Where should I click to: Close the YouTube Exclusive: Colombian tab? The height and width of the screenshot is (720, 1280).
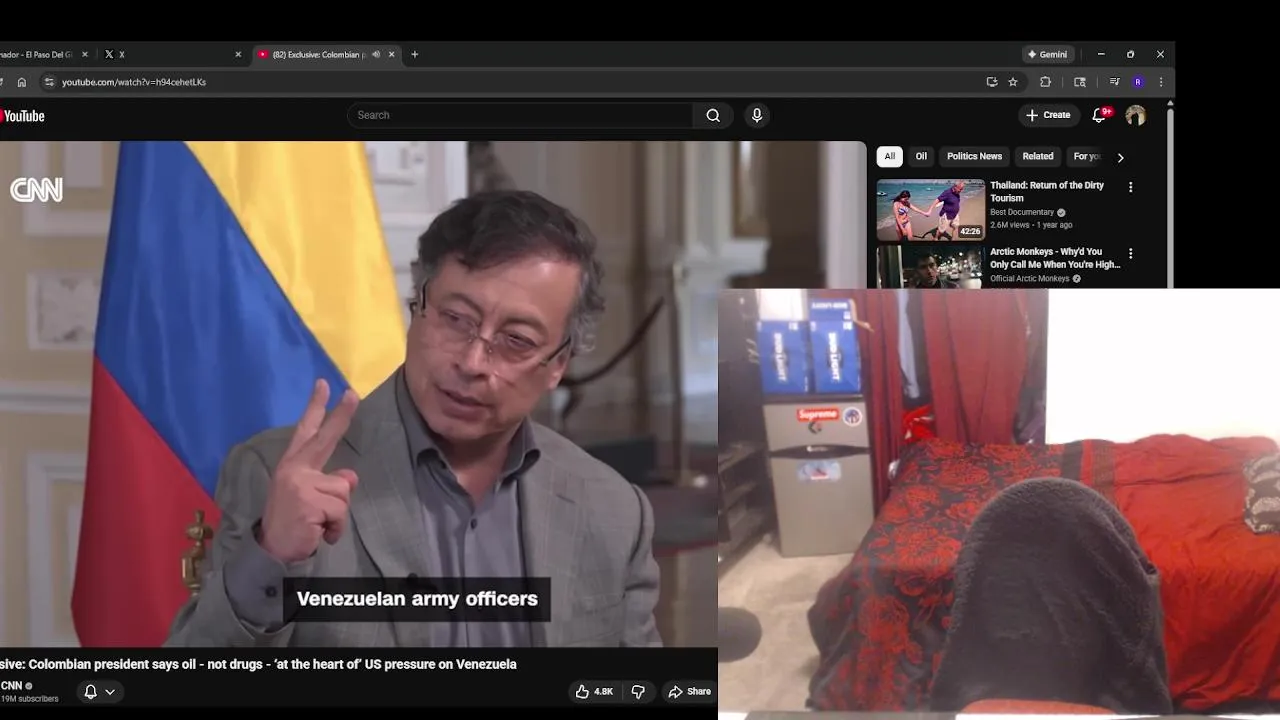coord(392,54)
